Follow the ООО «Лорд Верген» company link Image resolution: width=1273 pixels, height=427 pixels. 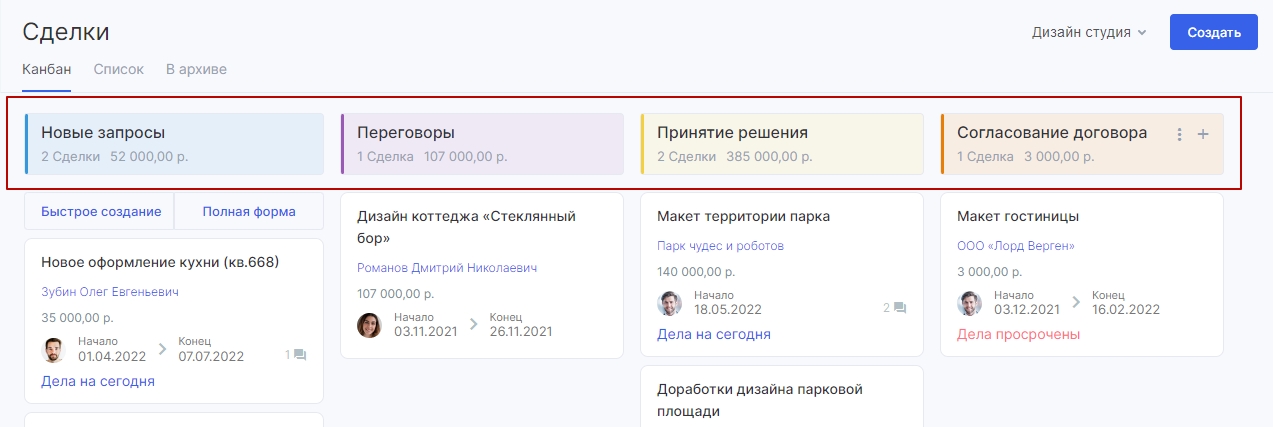(x=1015, y=246)
